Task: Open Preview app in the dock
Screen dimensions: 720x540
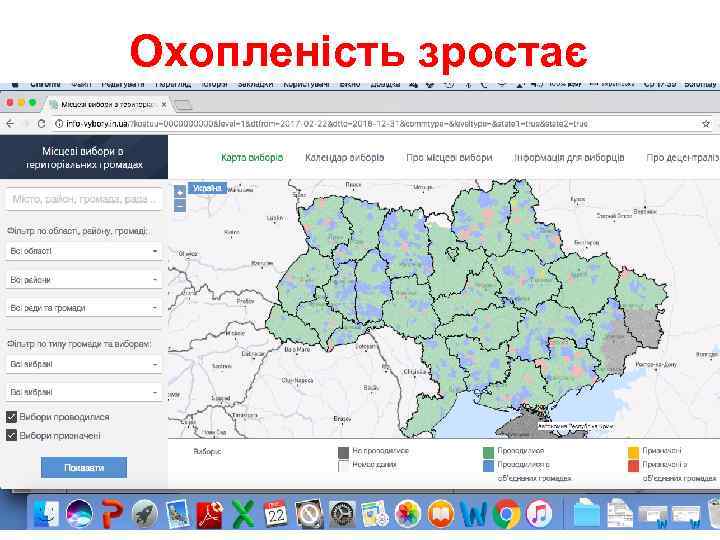Action: [x=178, y=514]
